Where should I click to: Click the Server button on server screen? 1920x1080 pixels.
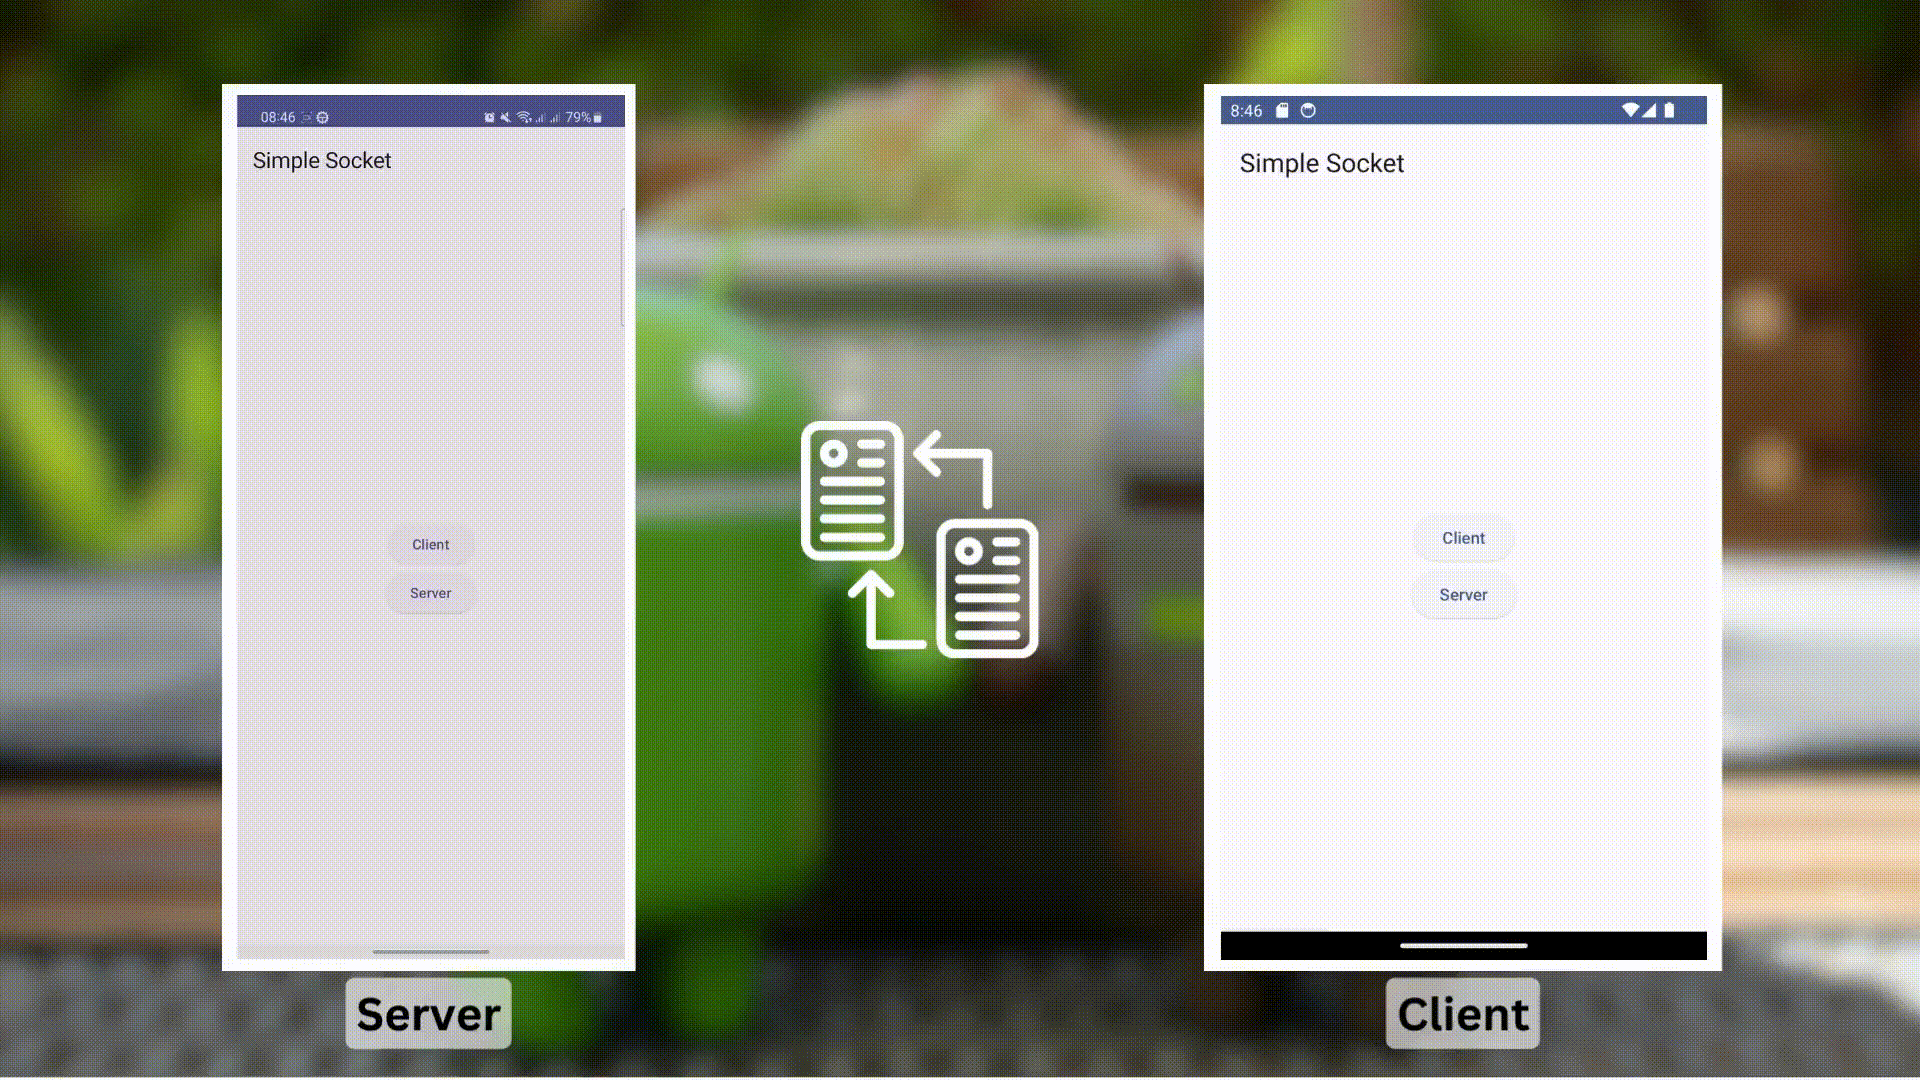[x=430, y=592]
